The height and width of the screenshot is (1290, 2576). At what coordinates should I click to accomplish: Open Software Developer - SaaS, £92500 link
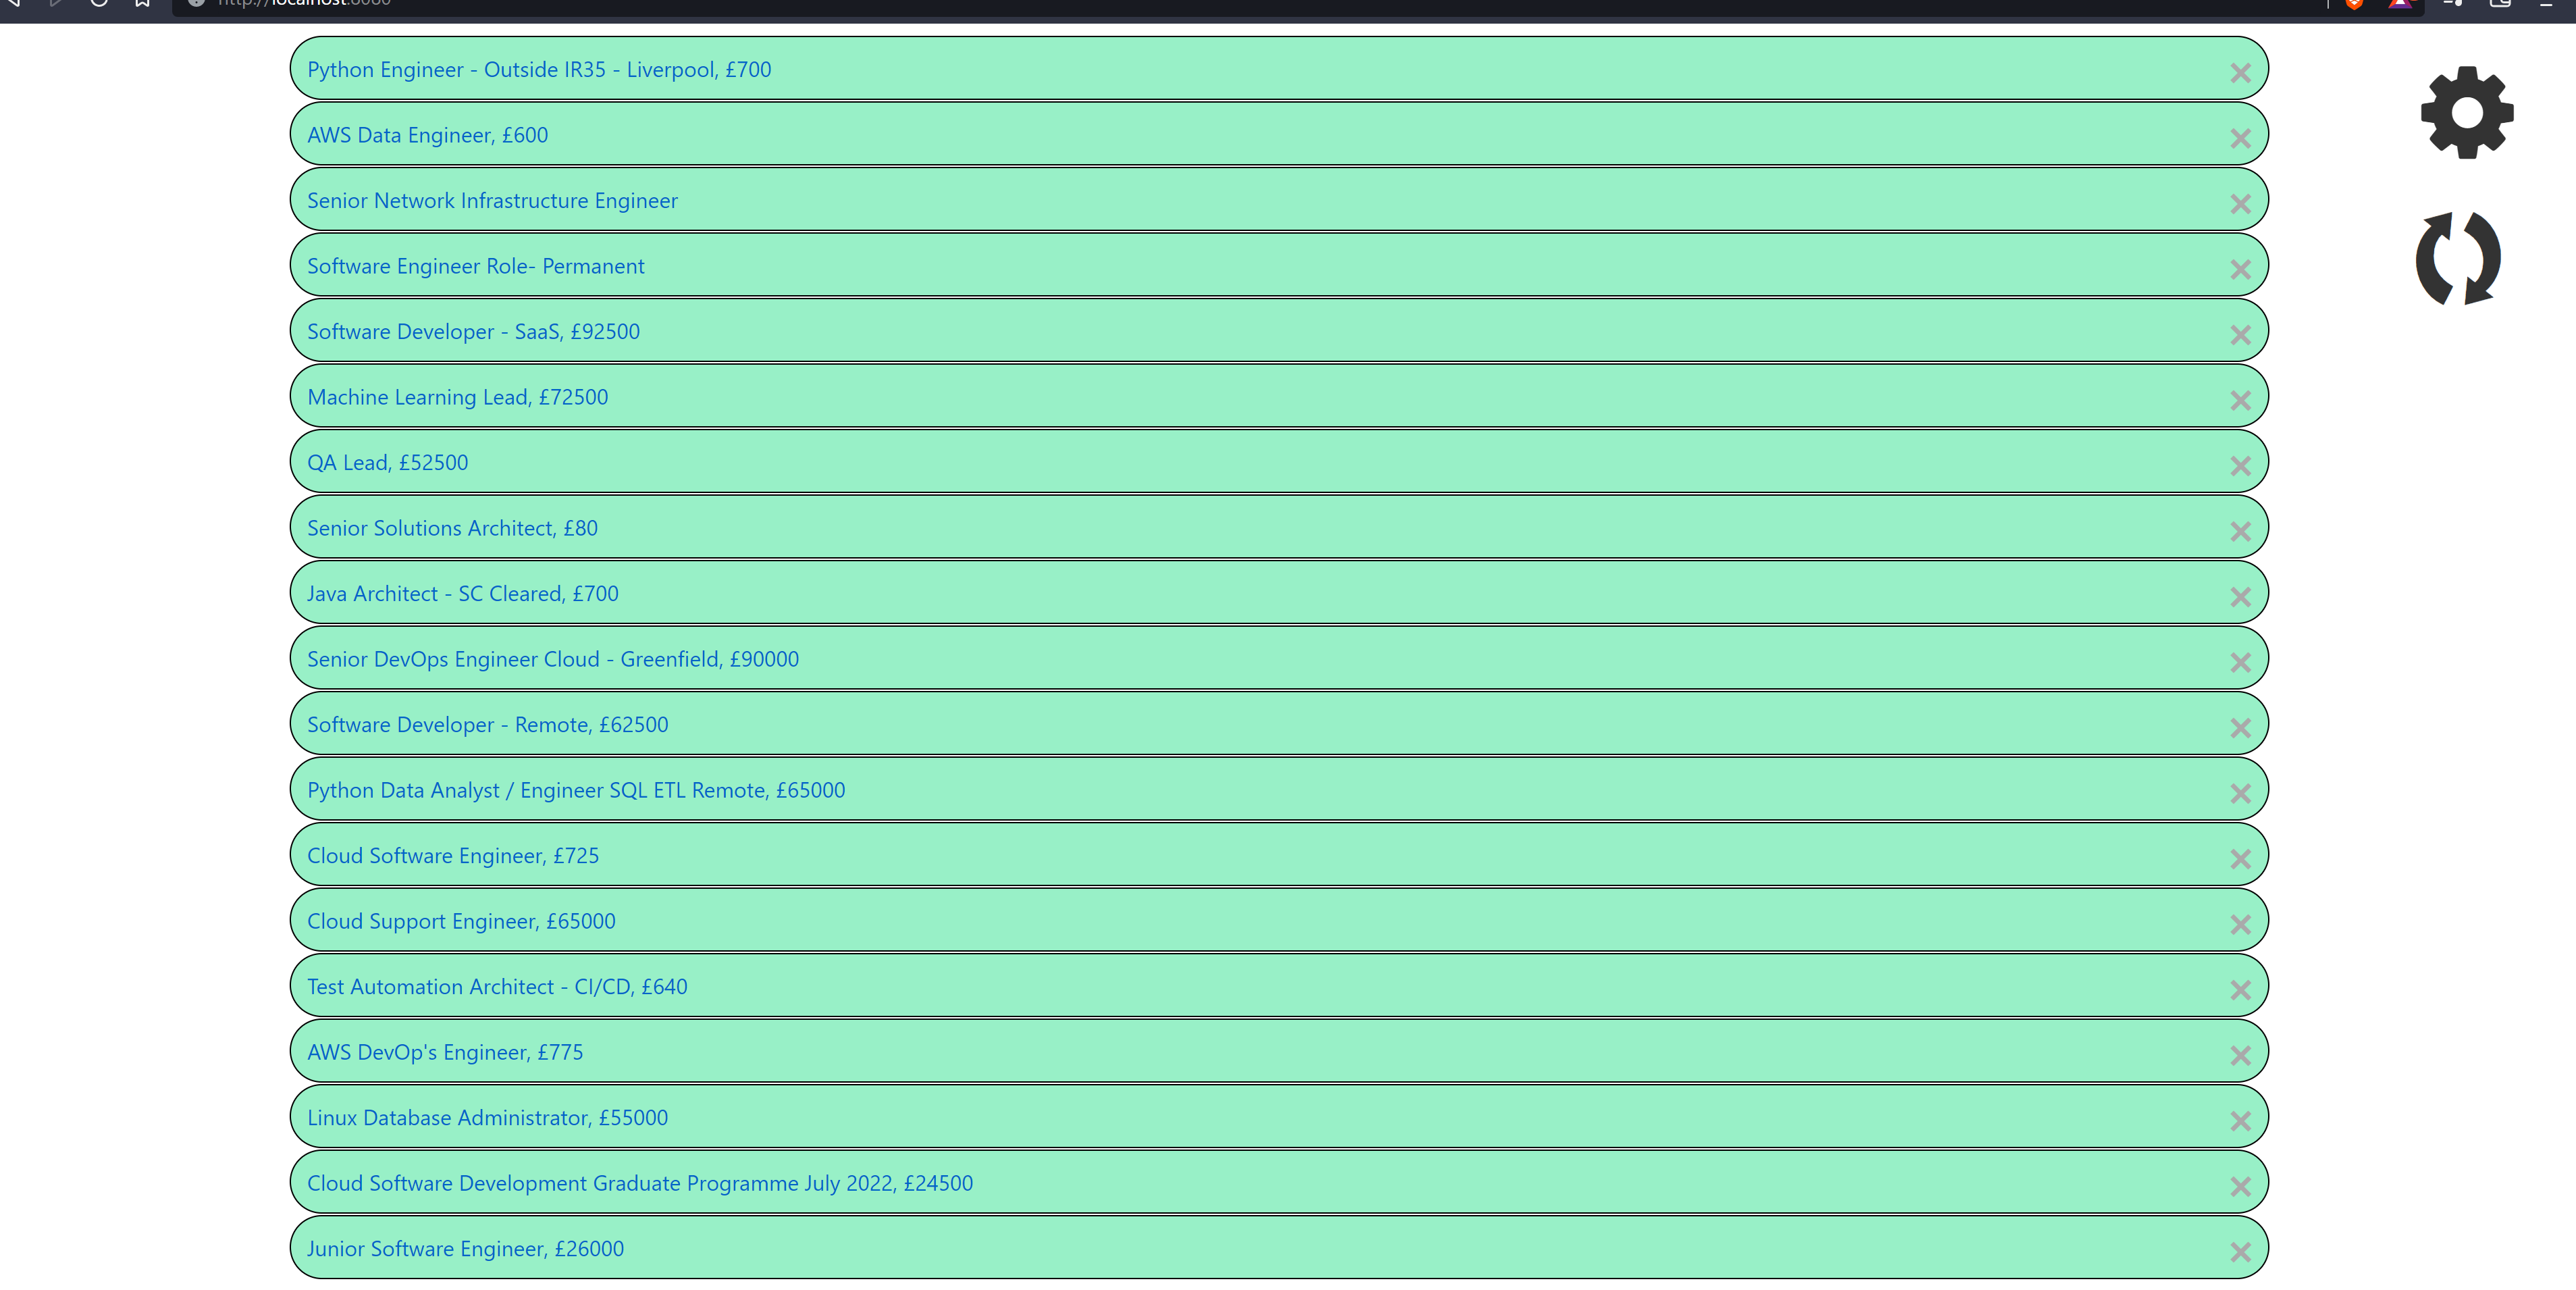click(x=473, y=332)
